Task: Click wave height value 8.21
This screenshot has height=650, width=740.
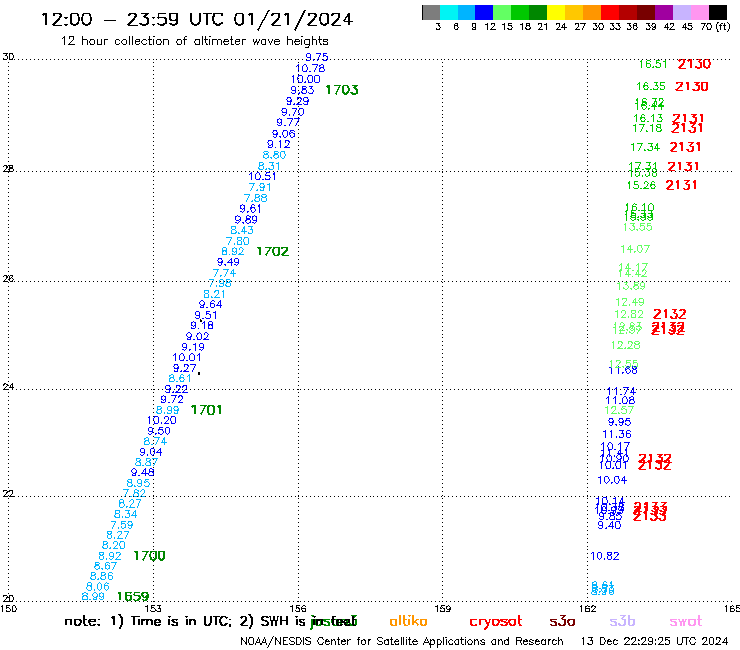Action: [x=214, y=294]
